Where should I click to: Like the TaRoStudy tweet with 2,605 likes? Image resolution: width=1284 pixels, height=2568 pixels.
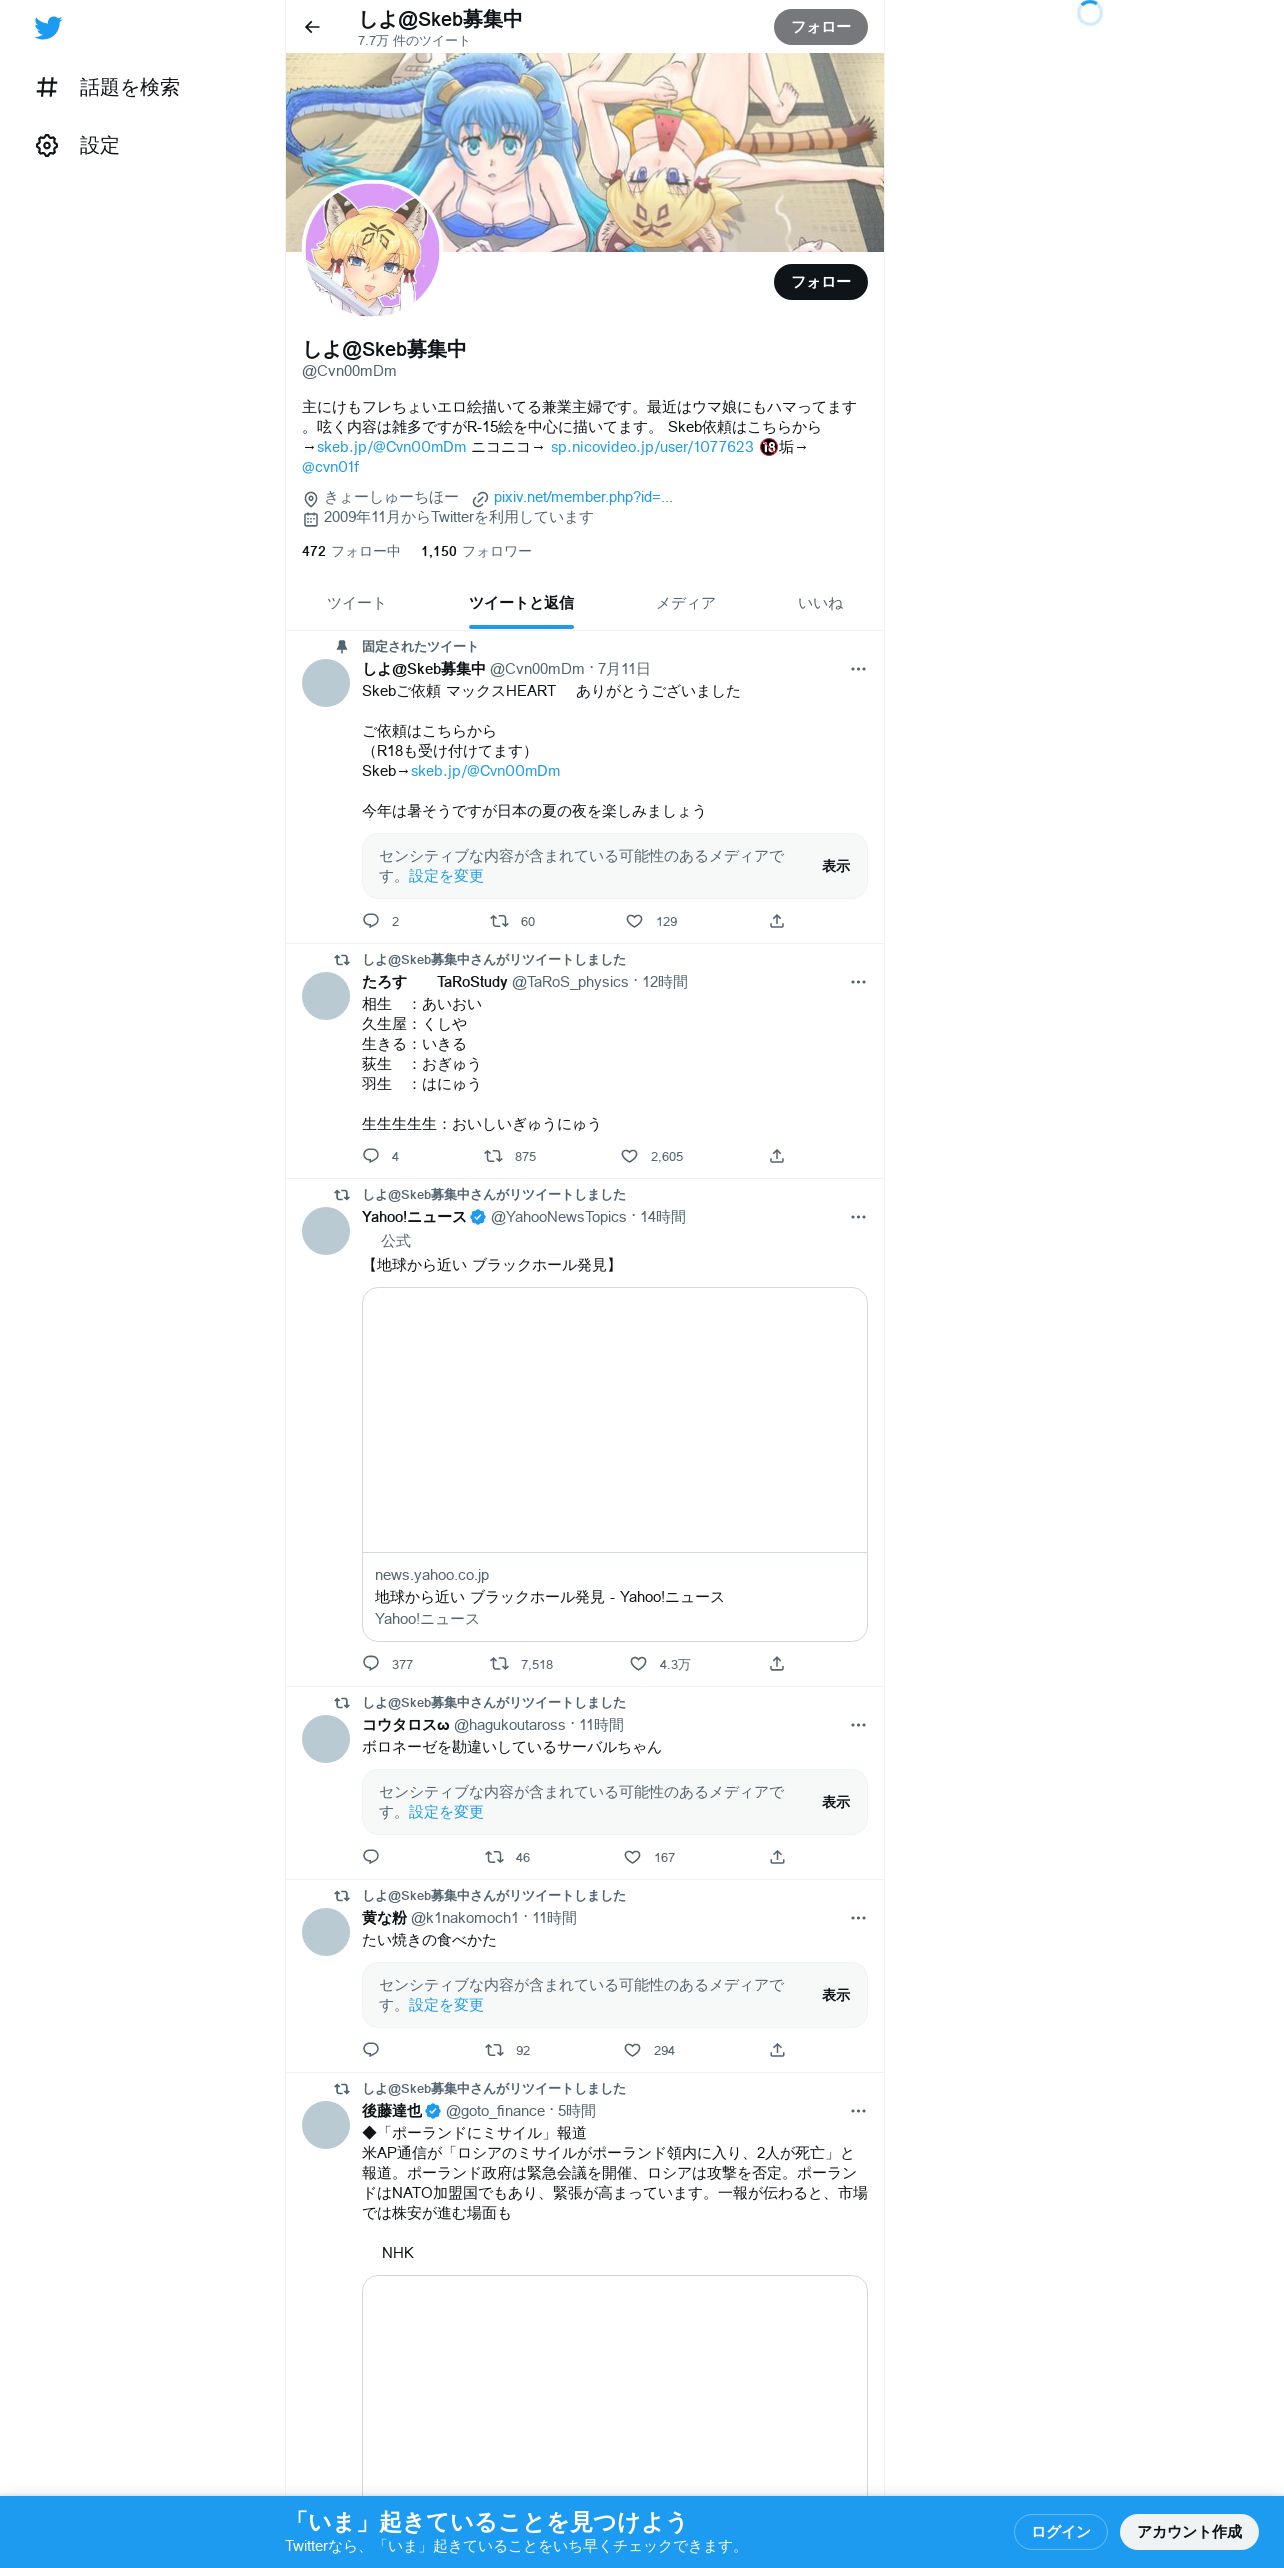(x=630, y=1156)
